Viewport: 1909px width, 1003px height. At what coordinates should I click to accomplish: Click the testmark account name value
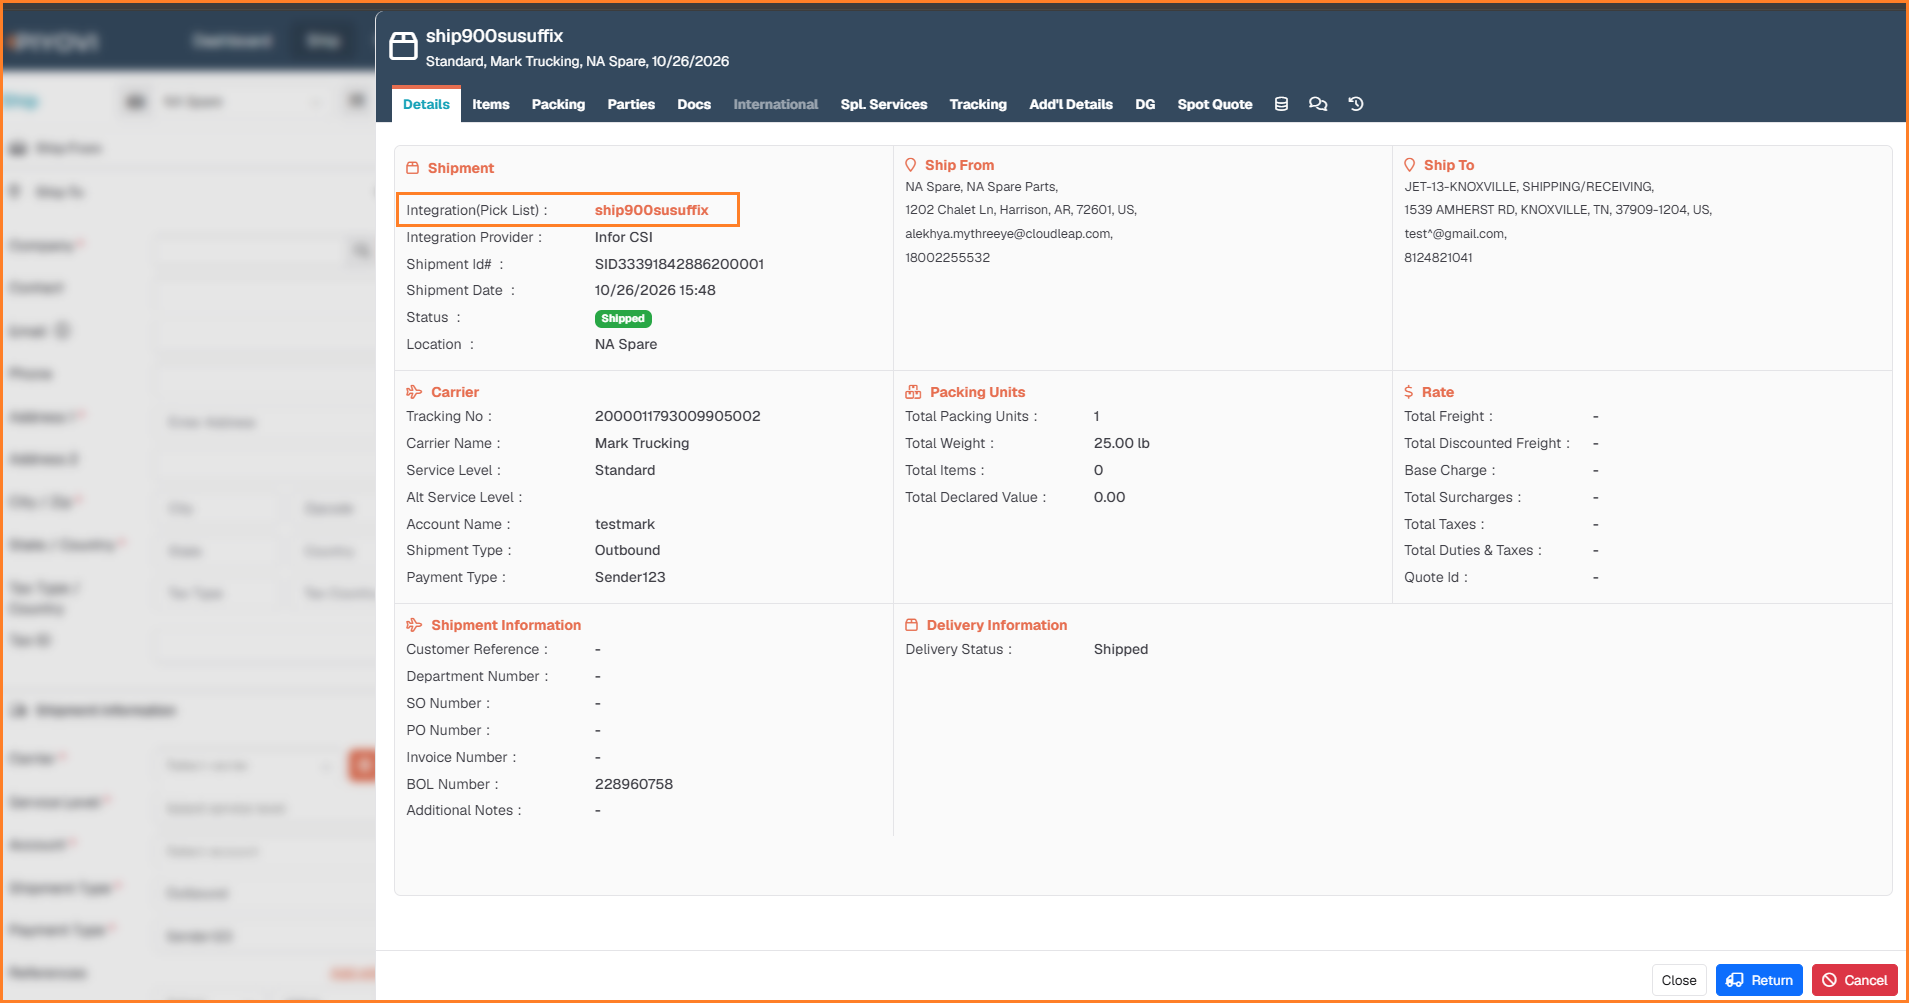pyautogui.click(x=625, y=524)
